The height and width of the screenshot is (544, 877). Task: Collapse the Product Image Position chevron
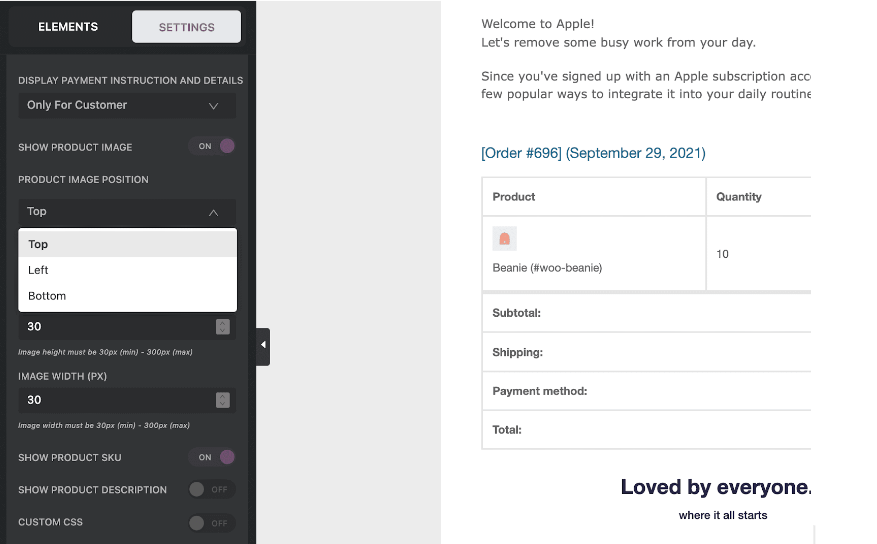(x=213, y=212)
